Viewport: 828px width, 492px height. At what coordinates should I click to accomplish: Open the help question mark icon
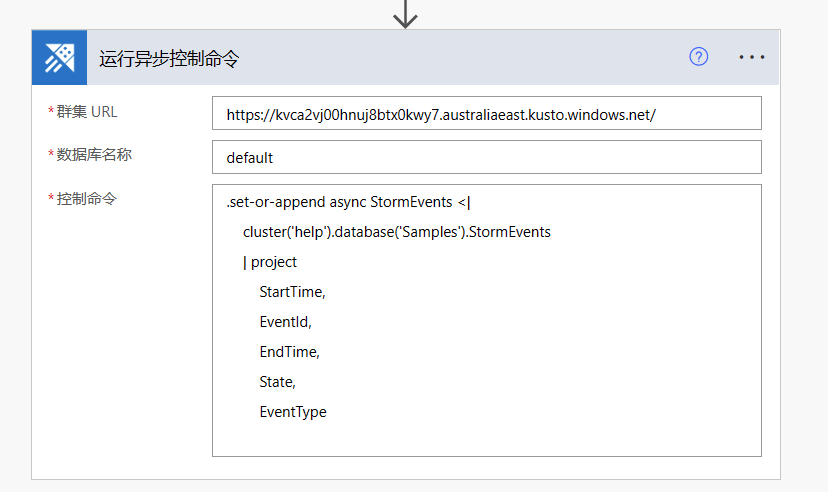699,56
